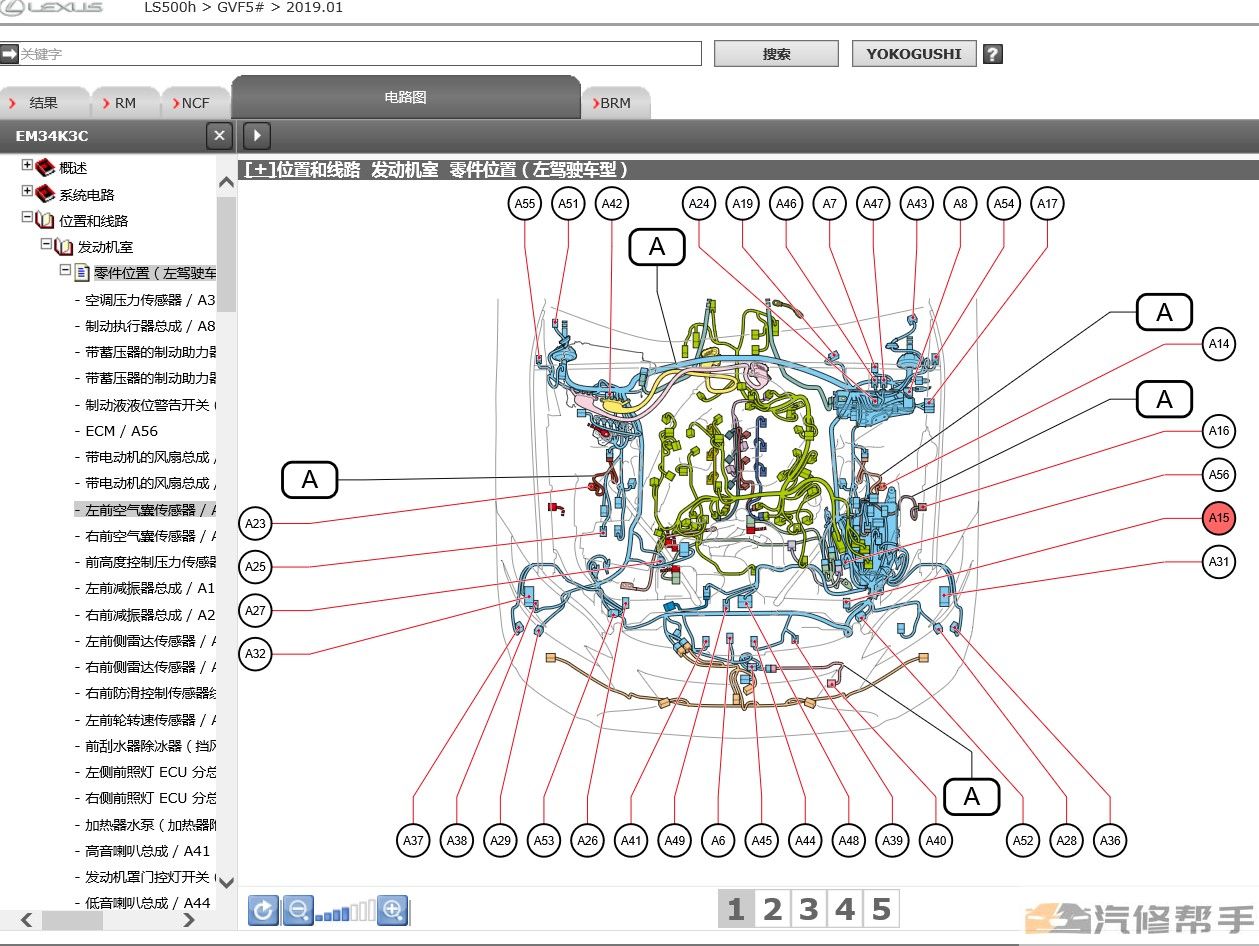
Task: Click the zoom level bar indicator
Action: [x=345, y=912]
